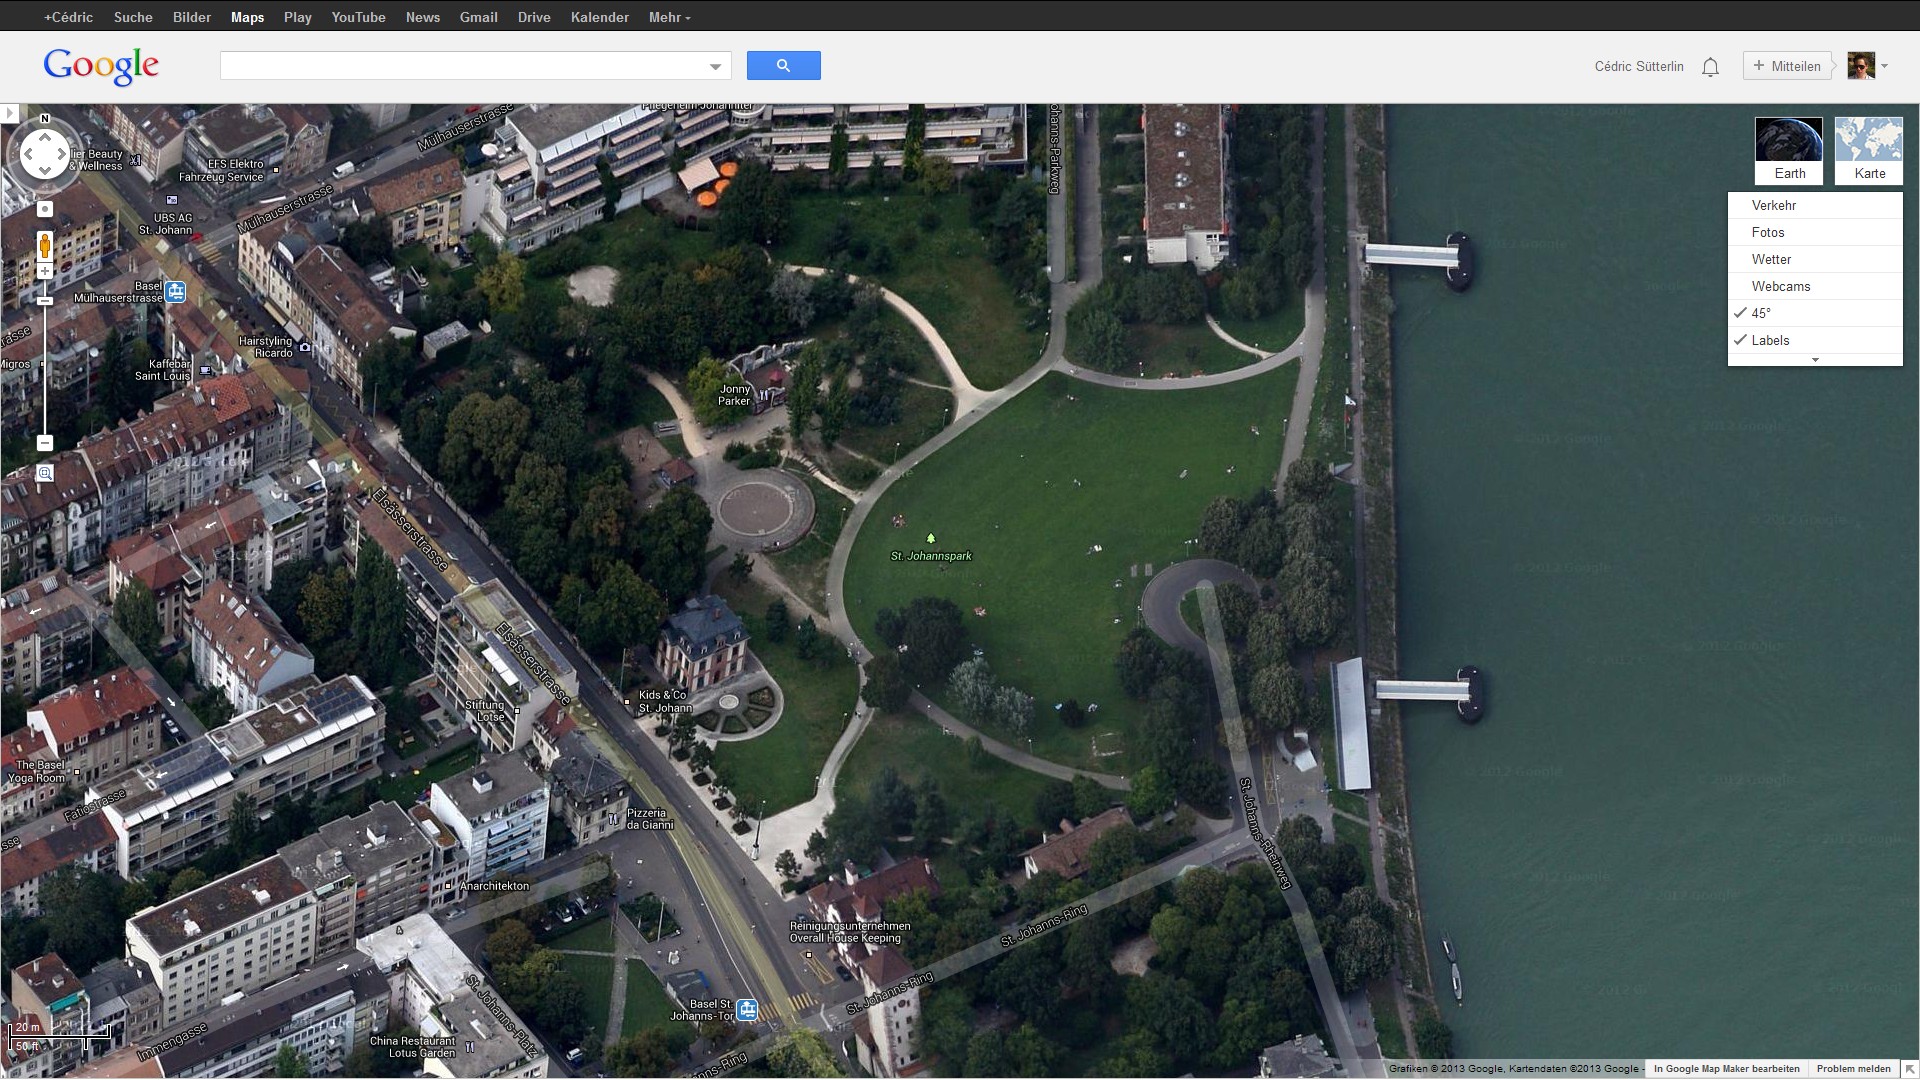Disable the Labels layer

click(1770, 340)
